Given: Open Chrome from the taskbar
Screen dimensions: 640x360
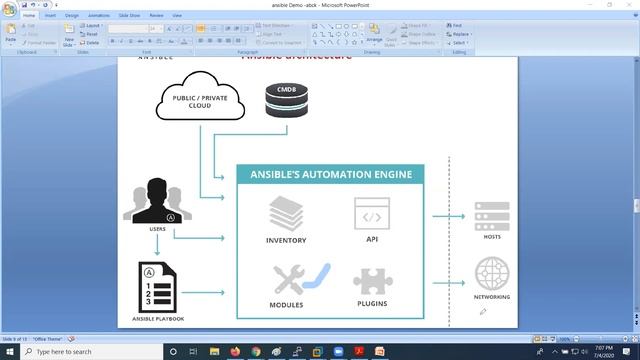Looking at the screenshot, I should (256, 351).
